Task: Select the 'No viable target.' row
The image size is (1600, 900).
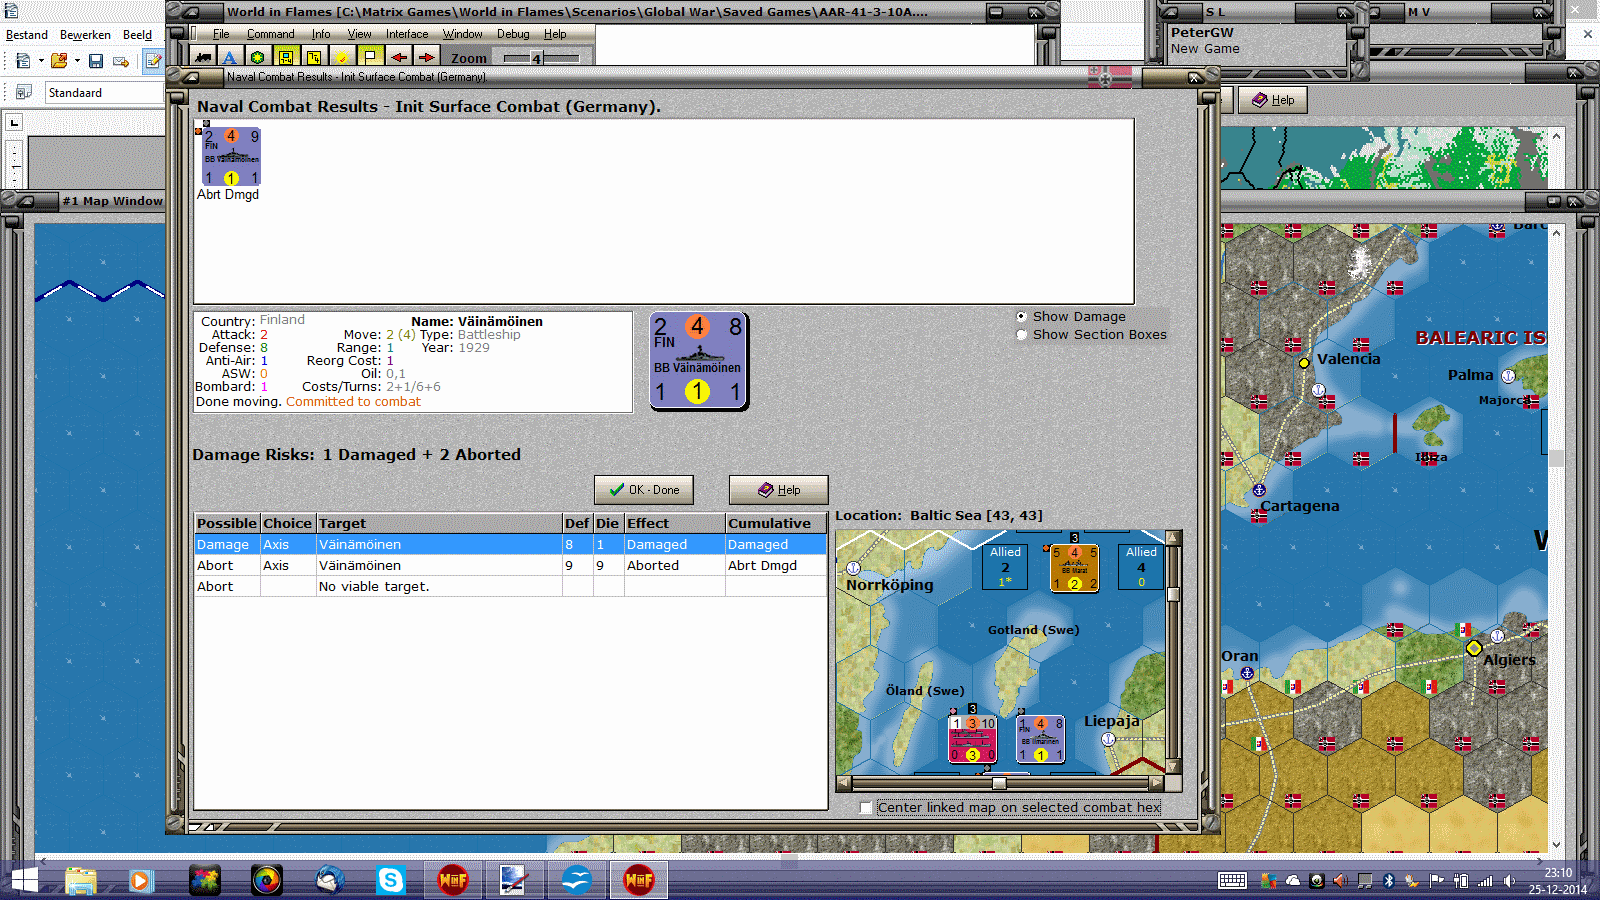Action: coord(510,586)
